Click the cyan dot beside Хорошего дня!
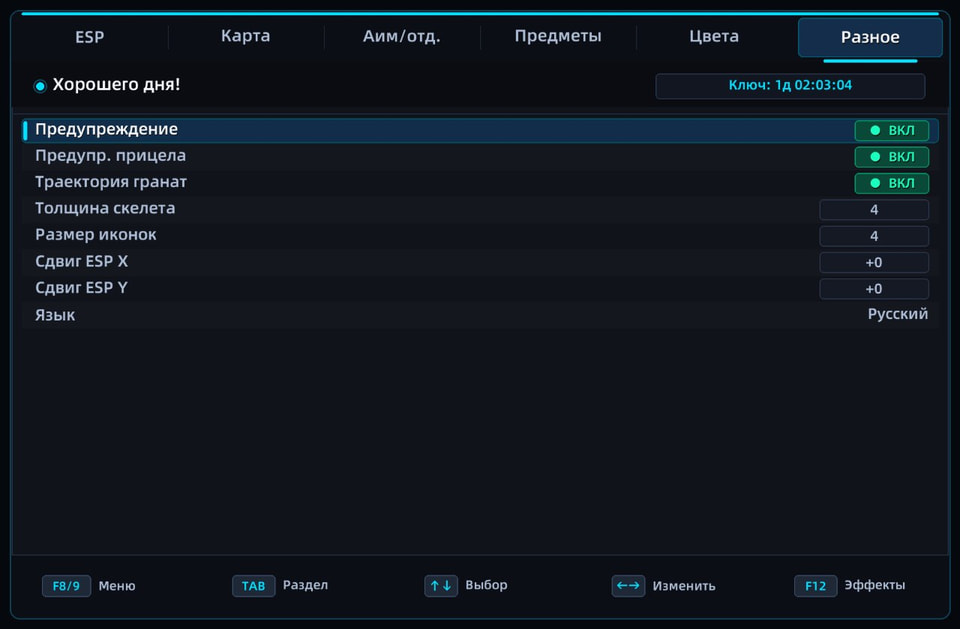Image resolution: width=960 pixels, height=629 pixels. coord(40,86)
